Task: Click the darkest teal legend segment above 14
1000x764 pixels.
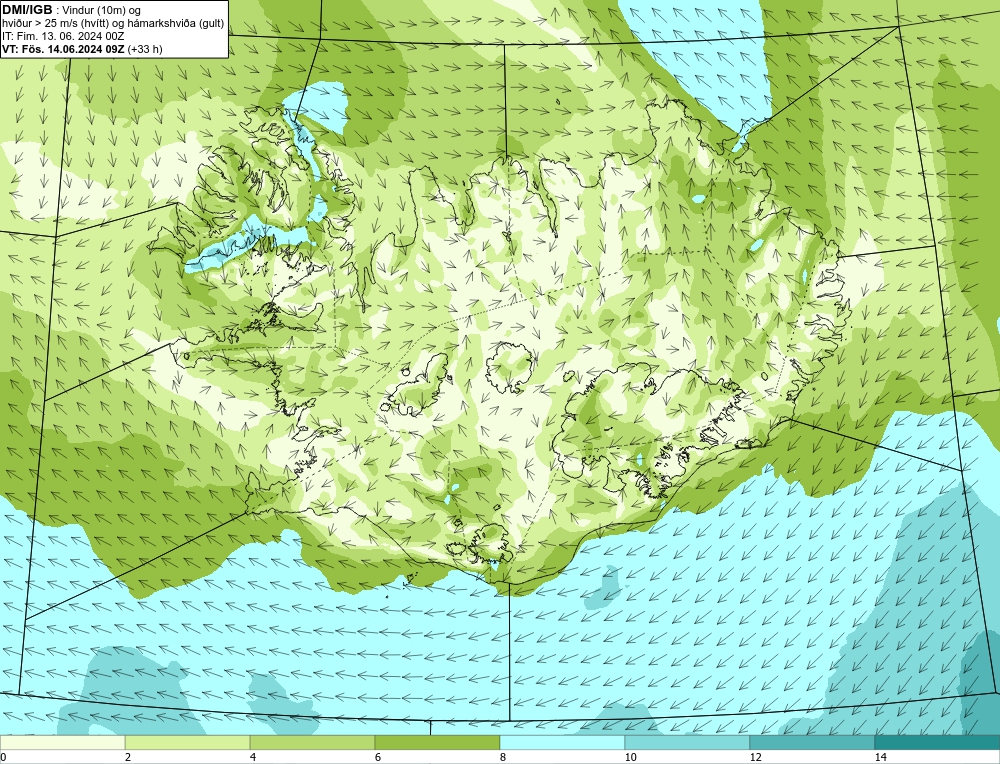Action: [937, 742]
